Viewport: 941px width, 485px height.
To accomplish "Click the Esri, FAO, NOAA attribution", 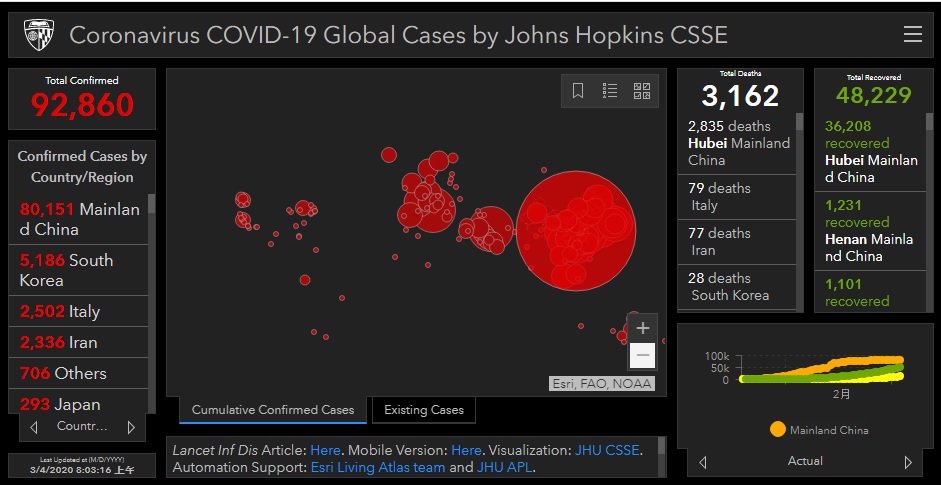I will (x=601, y=384).
